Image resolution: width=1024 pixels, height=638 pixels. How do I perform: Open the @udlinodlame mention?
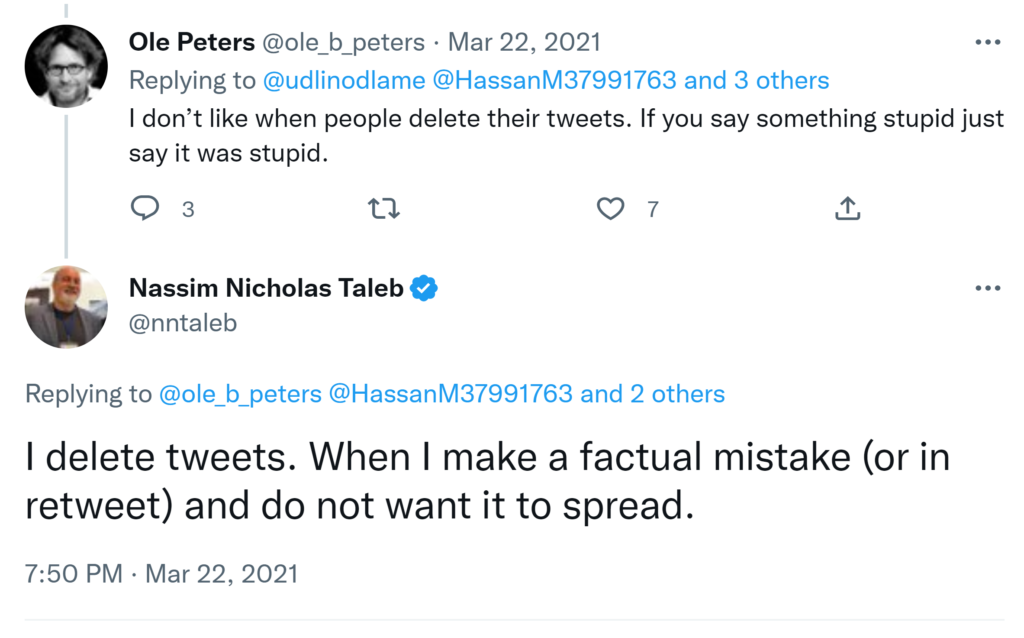(345, 80)
